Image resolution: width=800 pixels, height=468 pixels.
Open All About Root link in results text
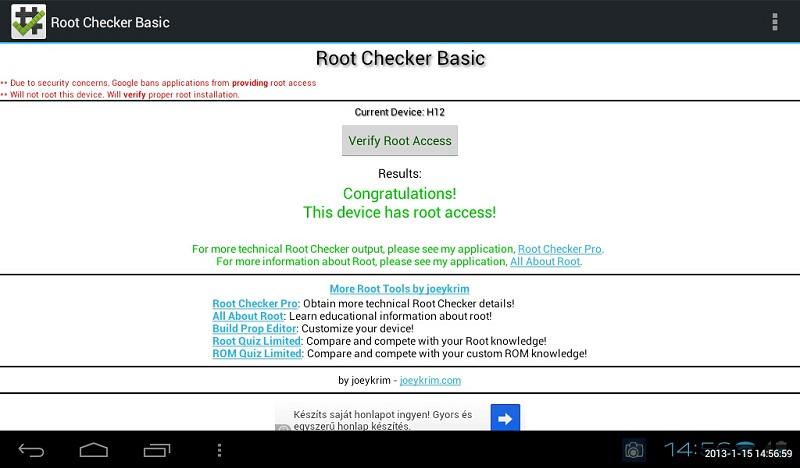coord(545,261)
